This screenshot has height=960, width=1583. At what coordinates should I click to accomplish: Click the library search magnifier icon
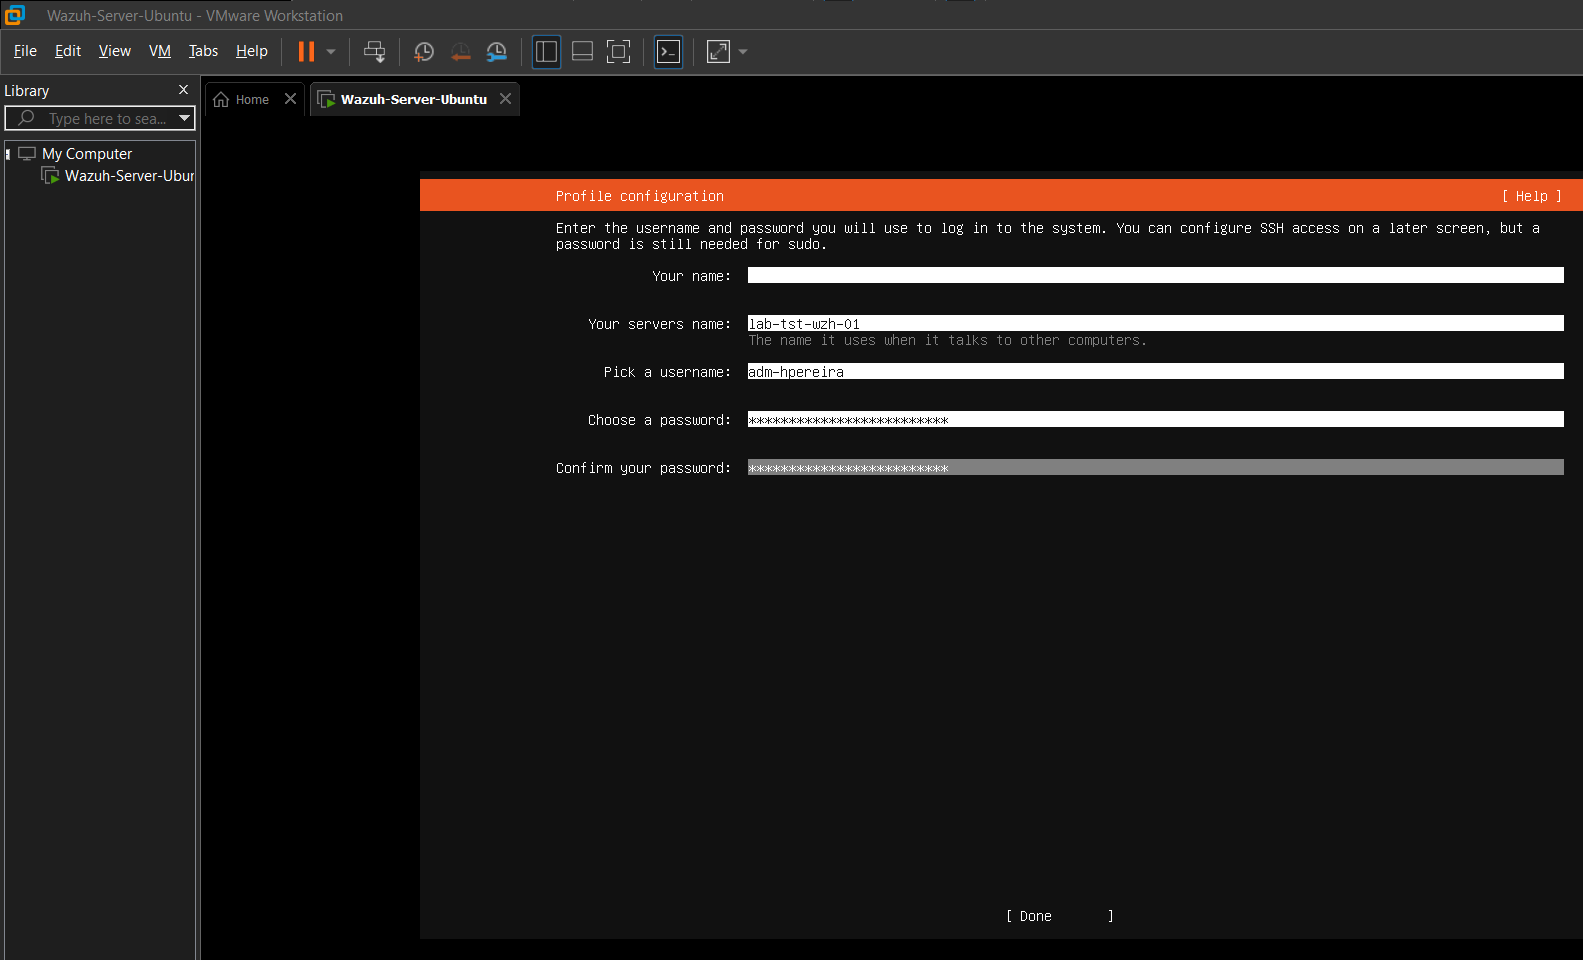tap(26, 118)
